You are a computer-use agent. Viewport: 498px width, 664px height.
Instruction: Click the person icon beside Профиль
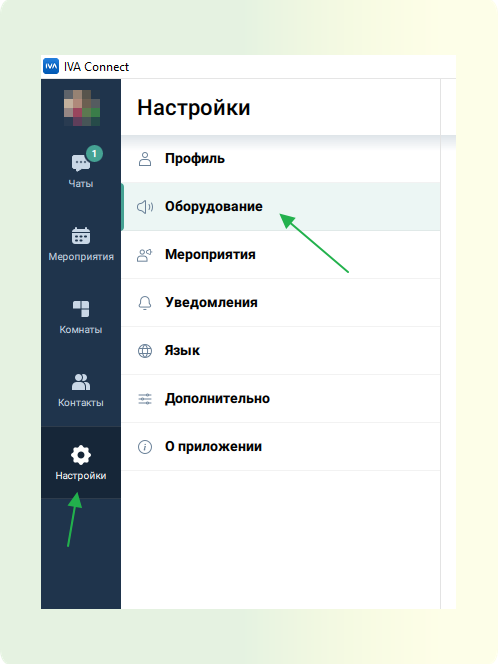coord(145,159)
